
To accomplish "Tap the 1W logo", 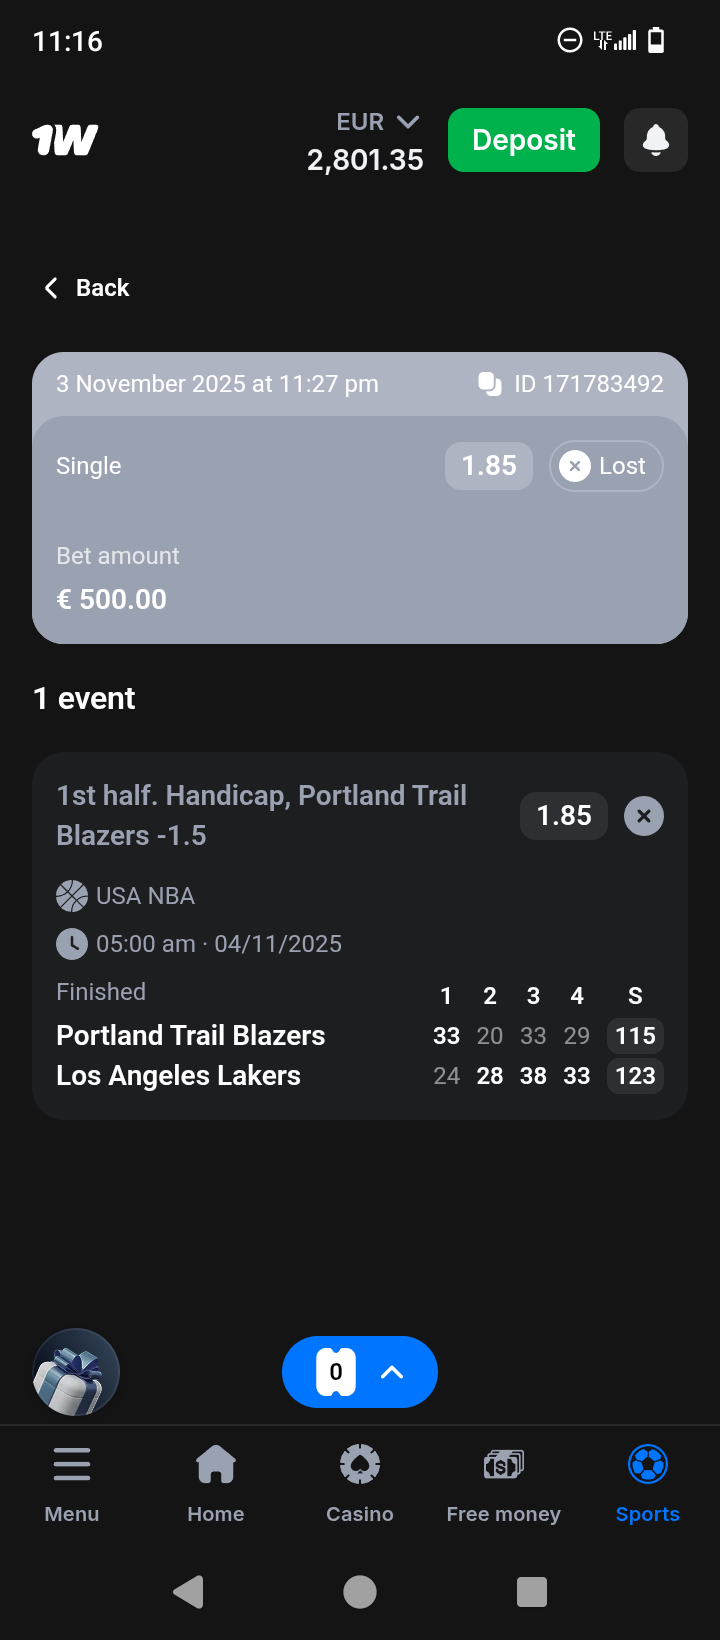I will pos(65,140).
